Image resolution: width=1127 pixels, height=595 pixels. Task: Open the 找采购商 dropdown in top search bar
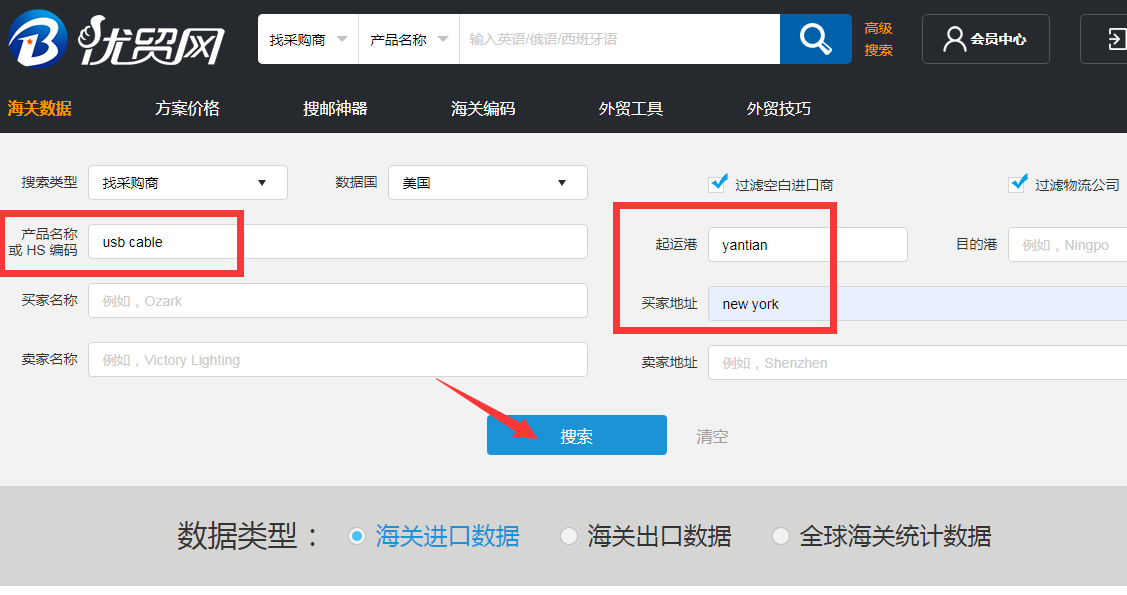tap(308, 40)
